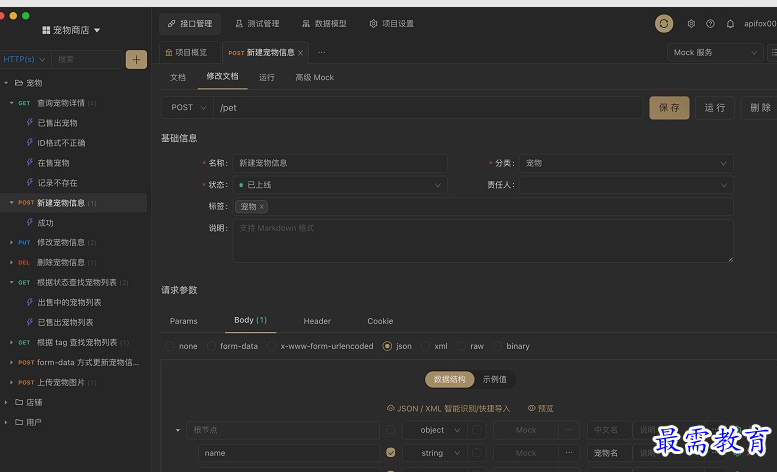Toggle the required checkbox for name field
This screenshot has width=777, height=472.
[x=391, y=453]
